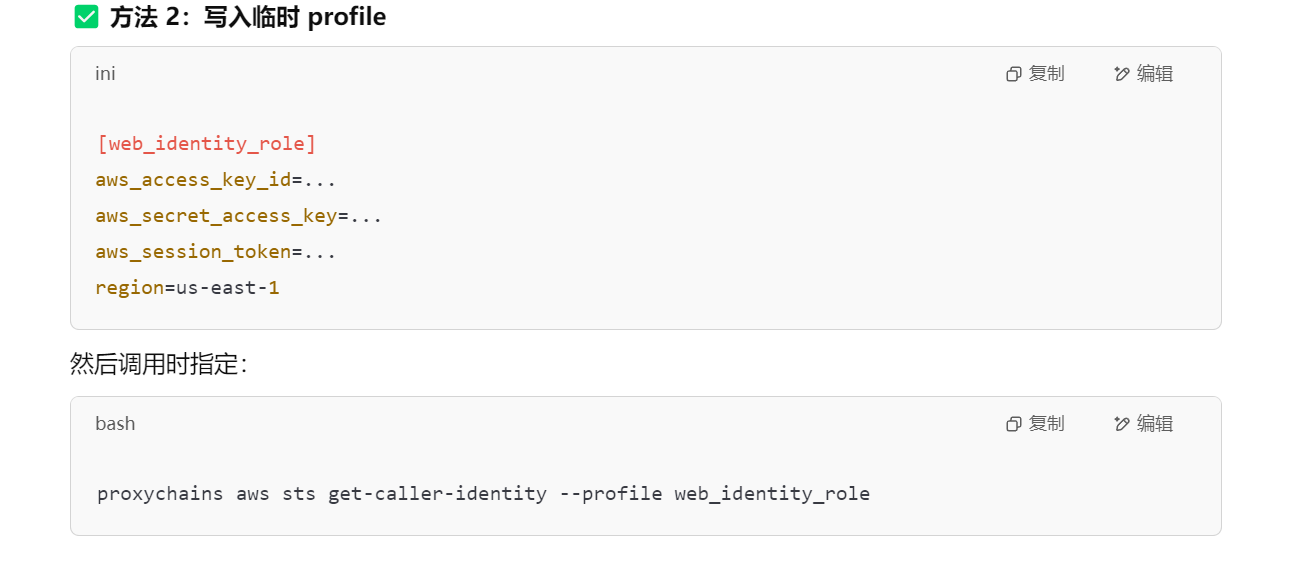This screenshot has width=1292, height=573.
Task: Click the 方法 2:写入临时 profile heading
Action: point(248,17)
